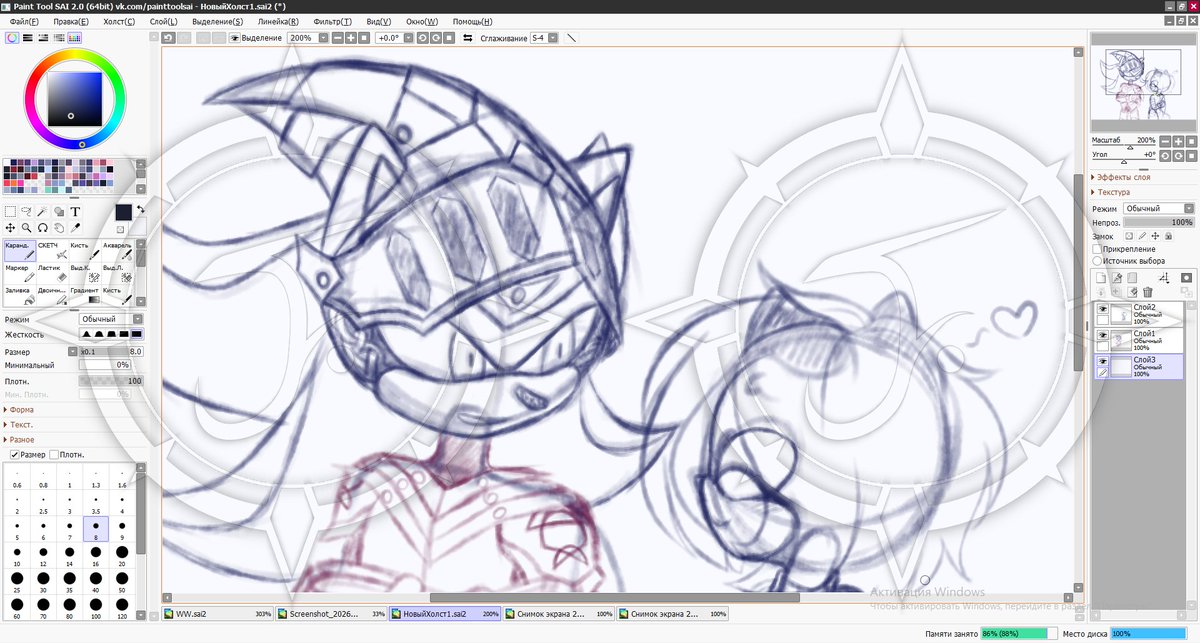Viewport: 1200px width, 643px height.
Task: Adjust the Непроз. opacity slider
Action: point(1159,222)
